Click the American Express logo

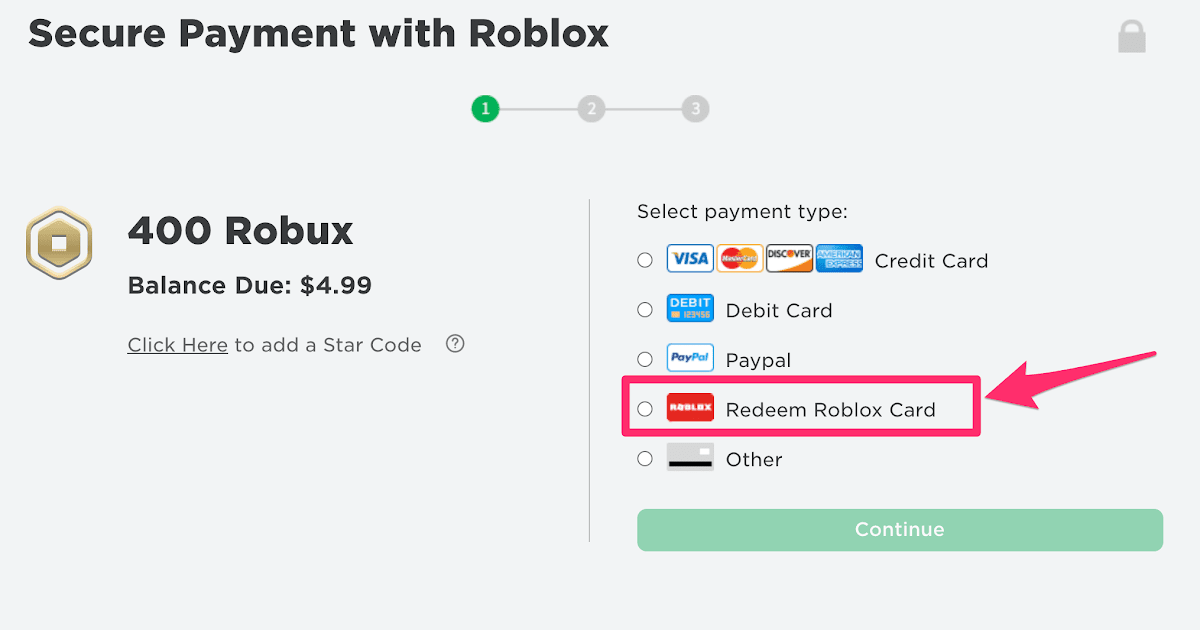(x=839, y=259)
